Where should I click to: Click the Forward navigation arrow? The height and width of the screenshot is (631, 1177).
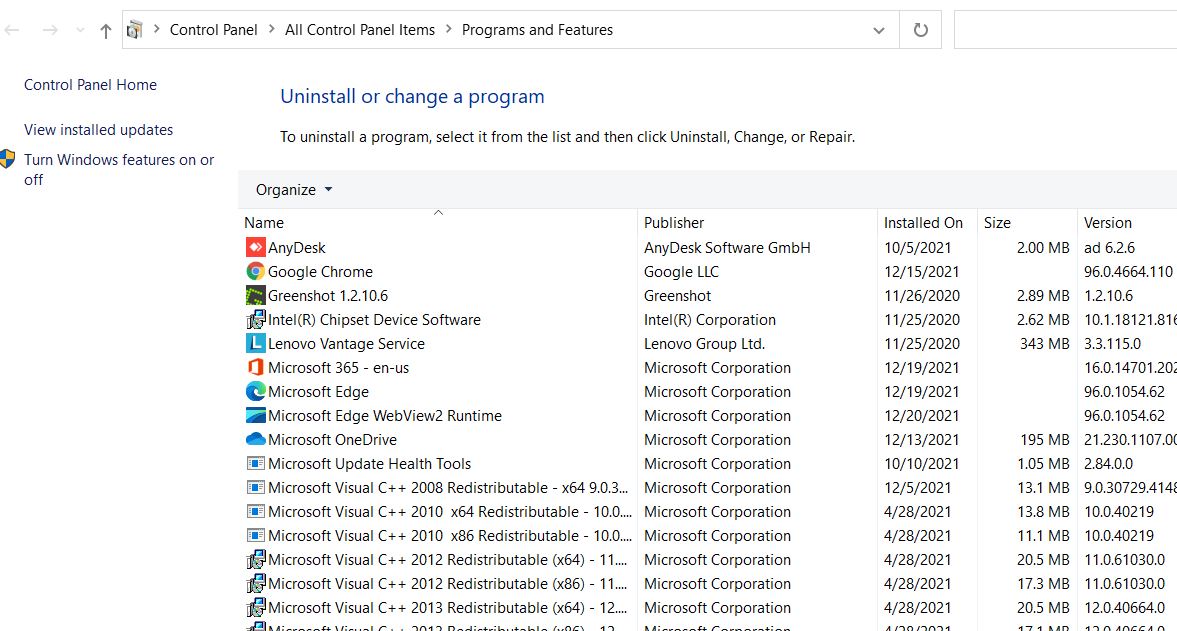[50, 30]
